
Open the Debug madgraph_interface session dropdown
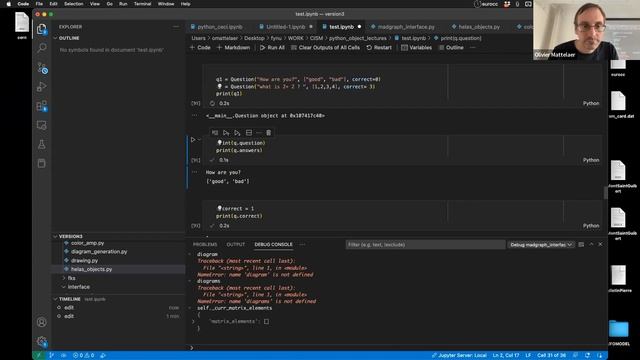541,244
